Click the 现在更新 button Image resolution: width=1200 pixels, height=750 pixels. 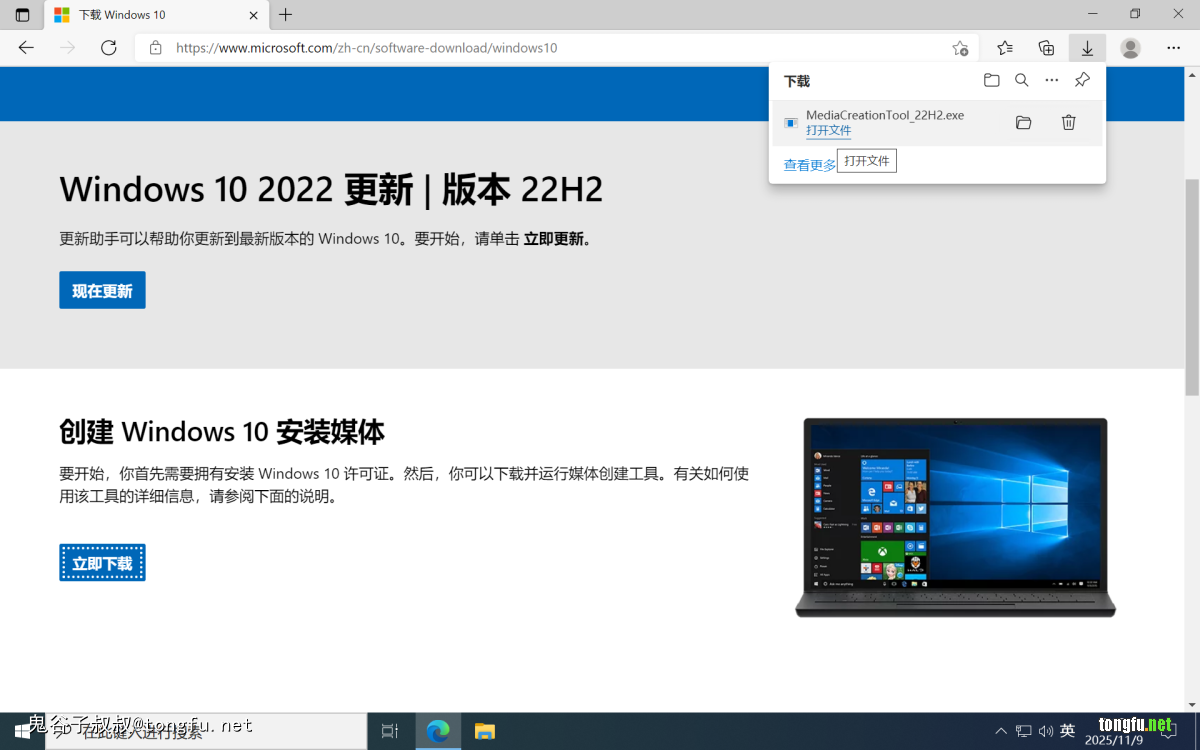tap(102, 290)
